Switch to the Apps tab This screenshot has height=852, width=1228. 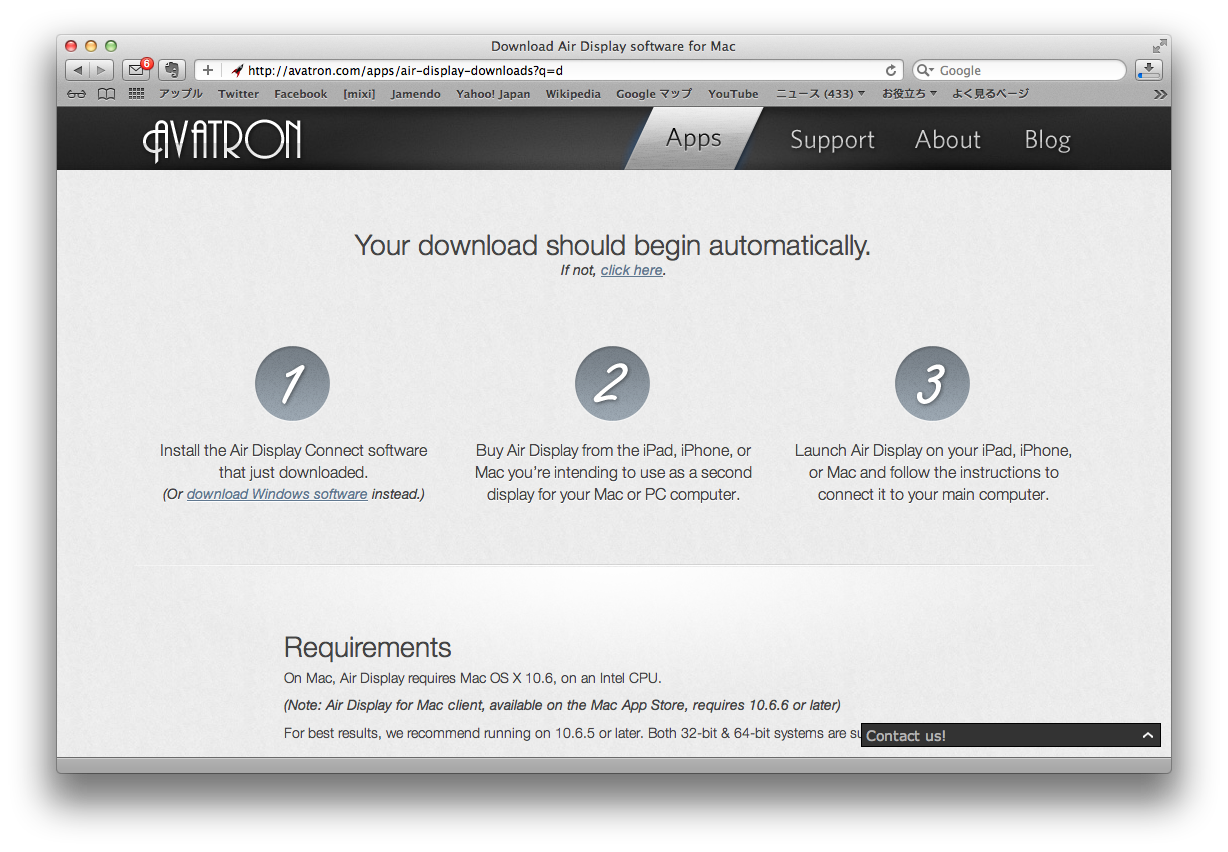point(694,138)
